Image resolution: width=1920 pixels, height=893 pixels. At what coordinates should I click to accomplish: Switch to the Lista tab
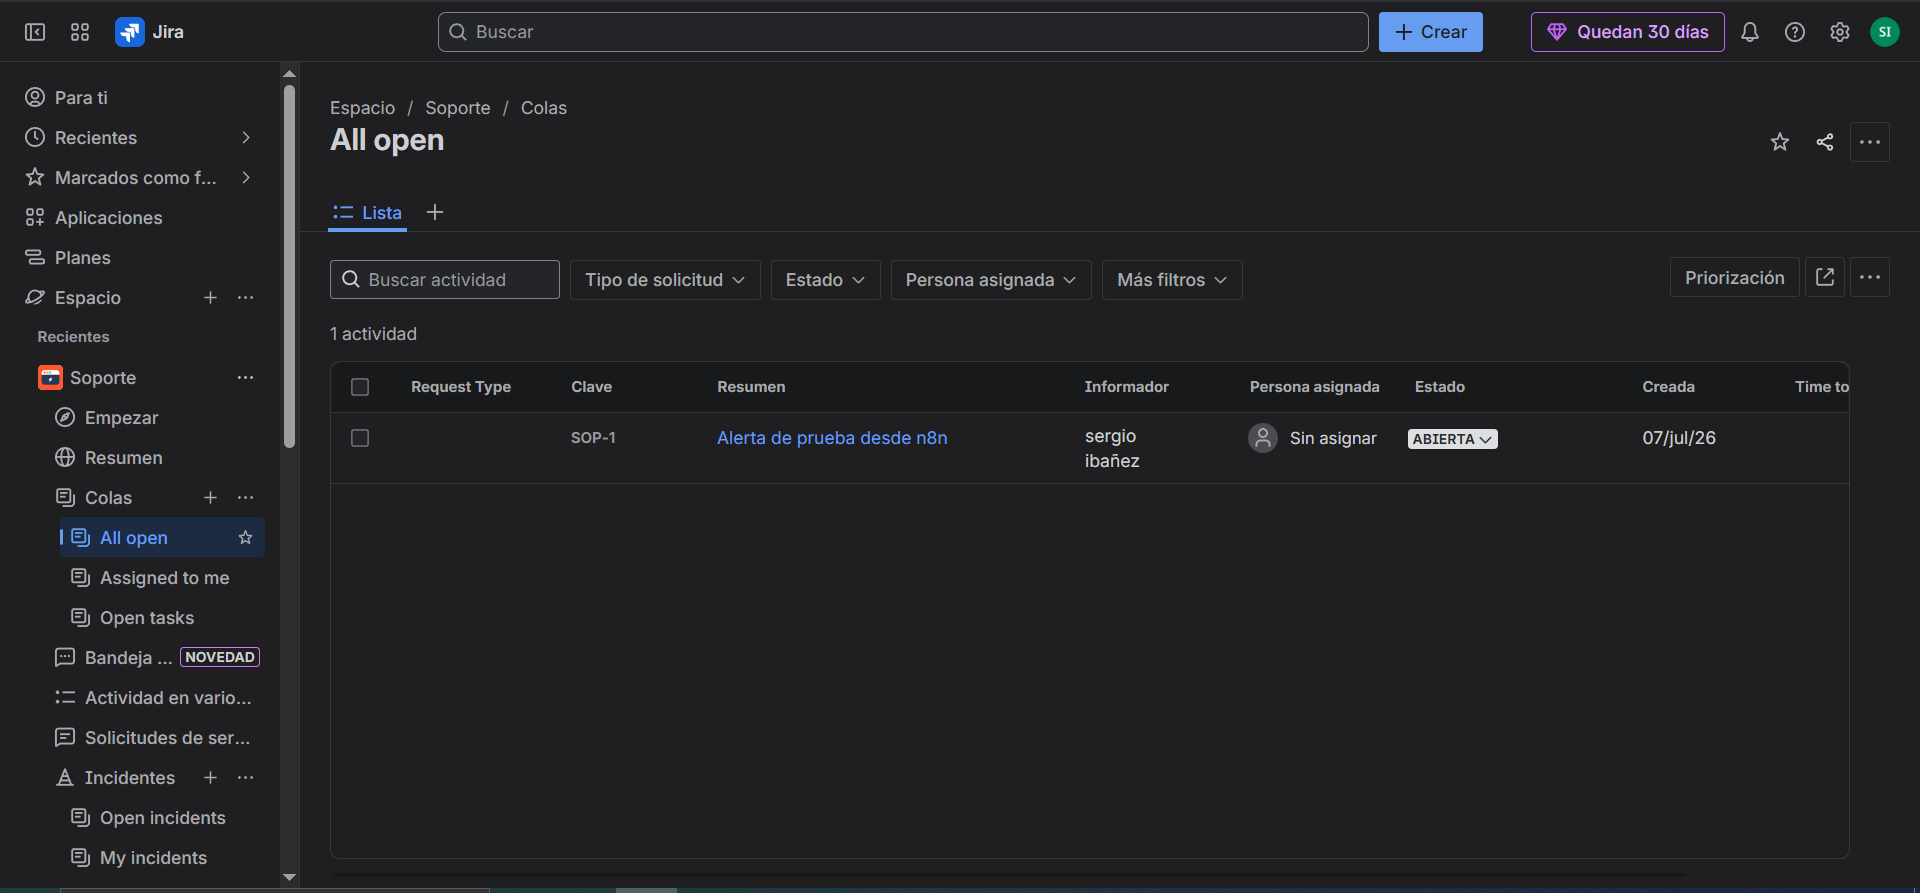click(x=367, y=212)
